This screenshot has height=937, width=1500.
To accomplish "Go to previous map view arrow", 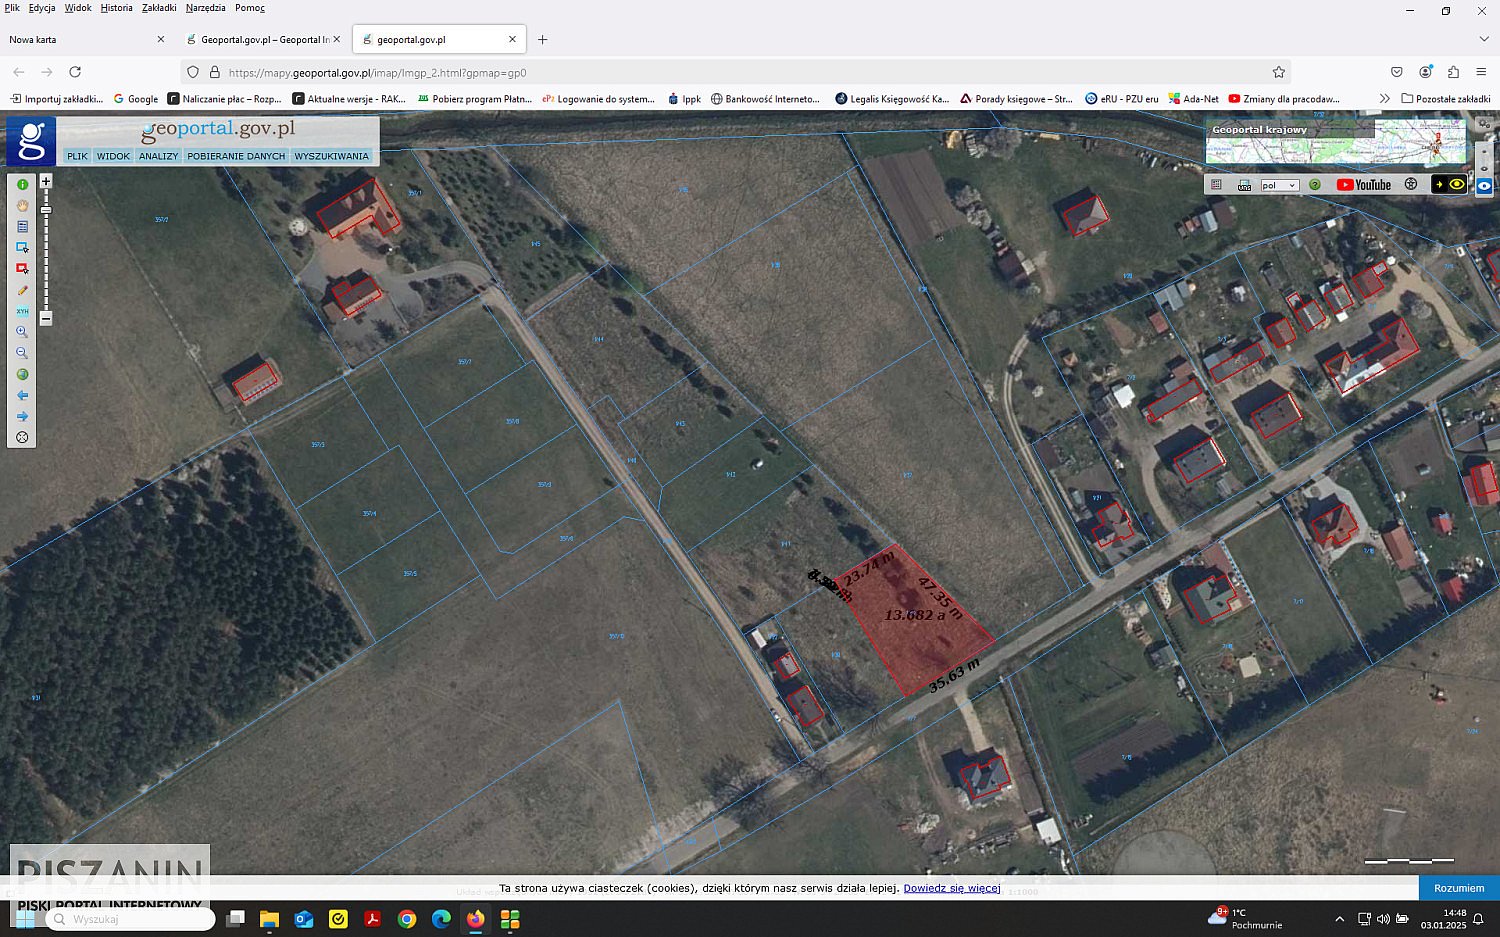I will (x=22, y=395).
